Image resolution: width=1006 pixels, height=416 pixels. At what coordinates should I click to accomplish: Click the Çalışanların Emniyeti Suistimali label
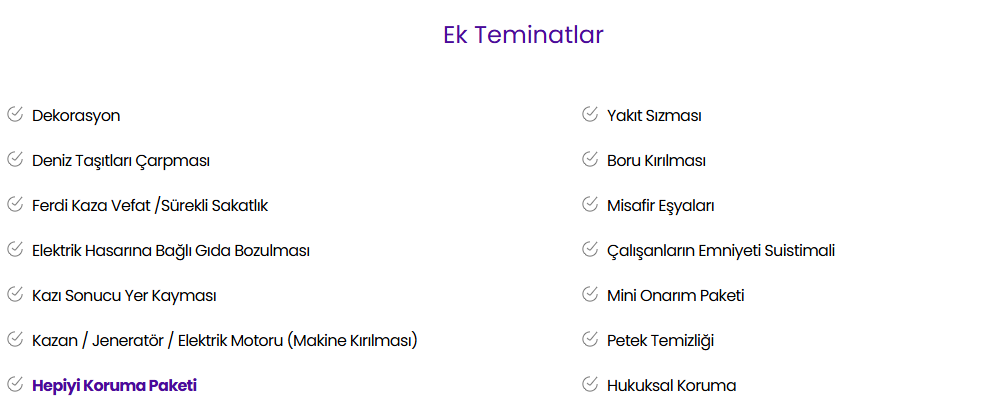(x=720, y=250)
